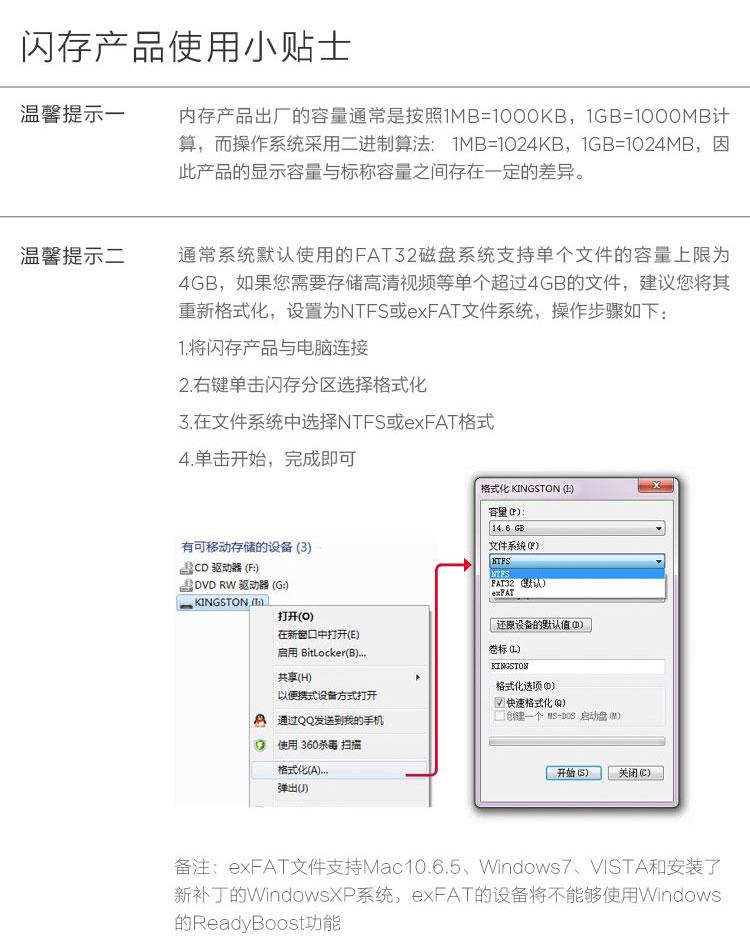Select 格式化(A)... in the context menu
Viewport: 750px width, 942px height.
(x=339, y=770)
